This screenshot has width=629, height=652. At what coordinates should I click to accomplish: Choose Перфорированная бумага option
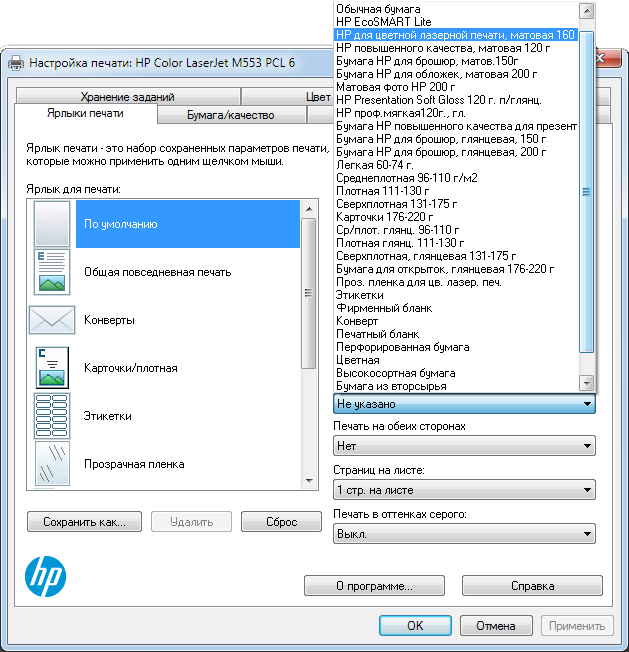point(456,347)
